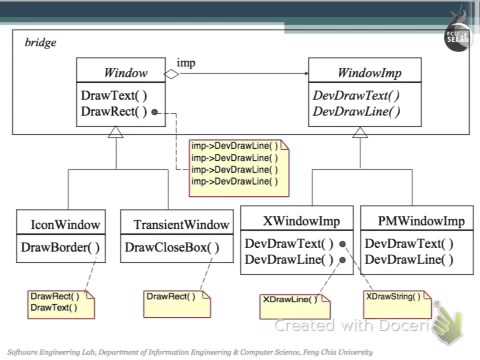Click the italic DevDrawText() in WindowImp
480x360 pixels.
pos(356,96)
